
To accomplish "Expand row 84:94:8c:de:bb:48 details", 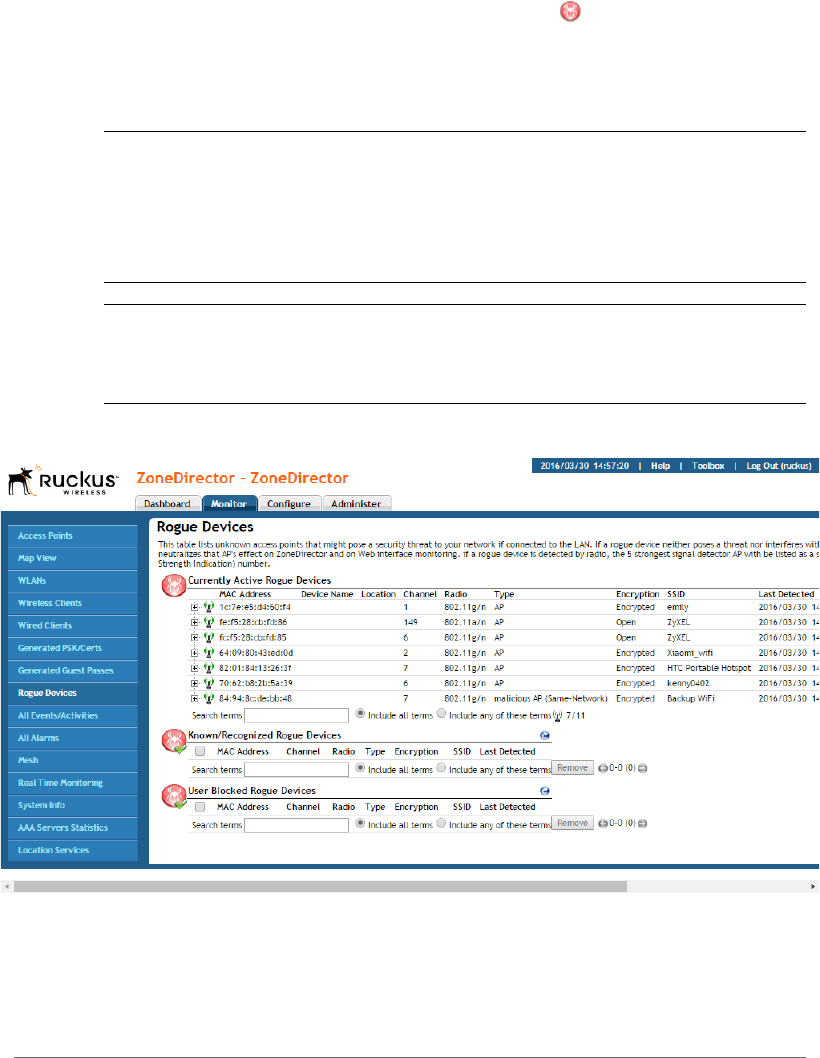I will pos(194,699).
